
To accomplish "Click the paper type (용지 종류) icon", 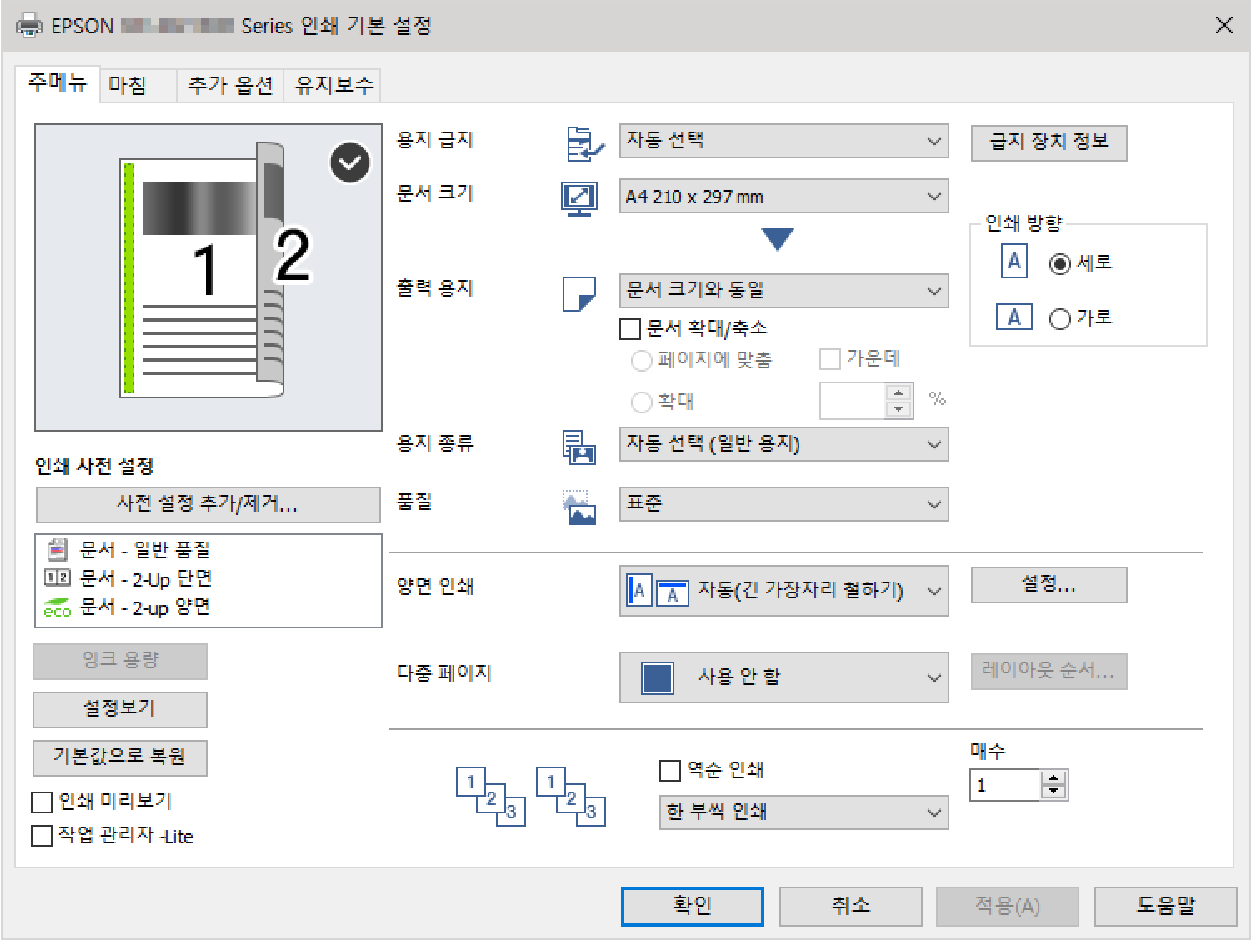I will click(579, 445).
